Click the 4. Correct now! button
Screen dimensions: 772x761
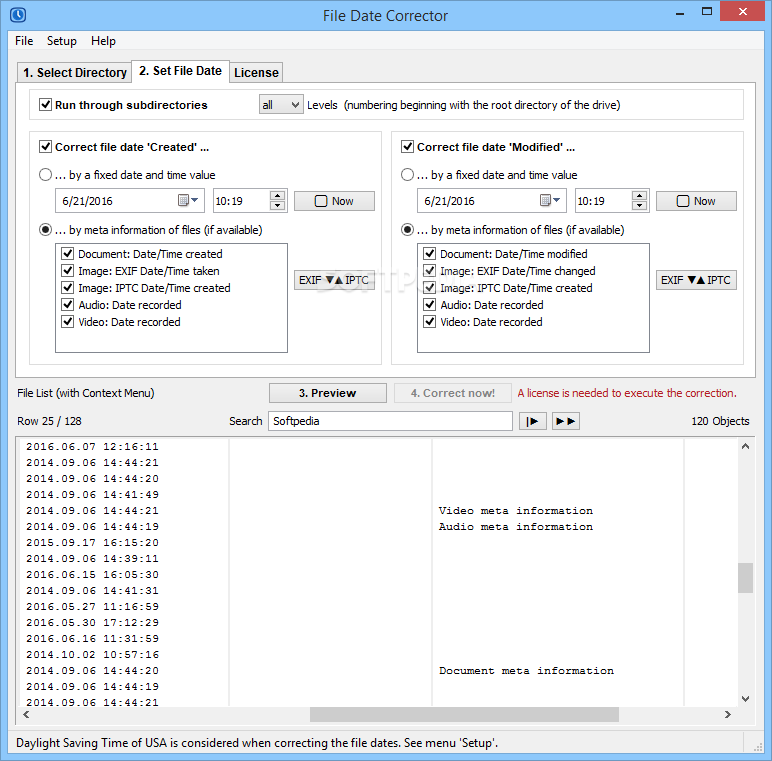(452, 393)
